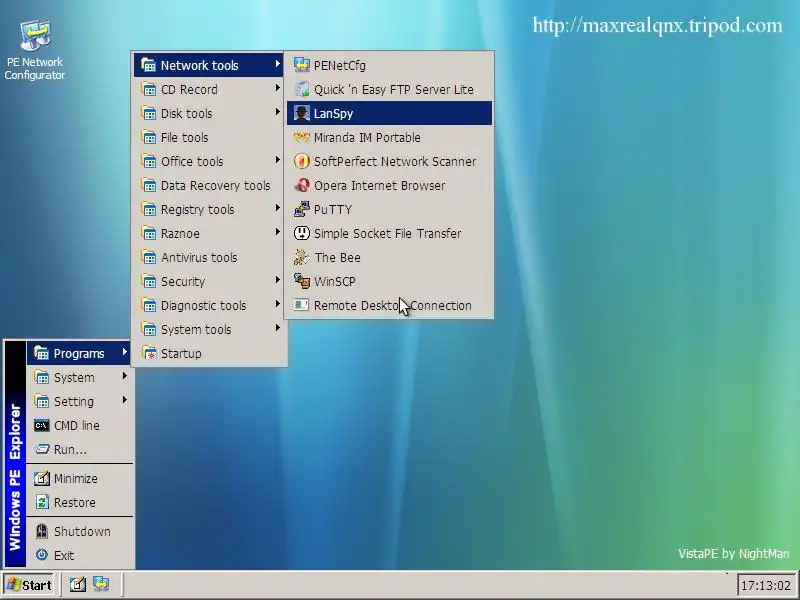Open the PE Network Configurator desktop icon

pos(35,49)
